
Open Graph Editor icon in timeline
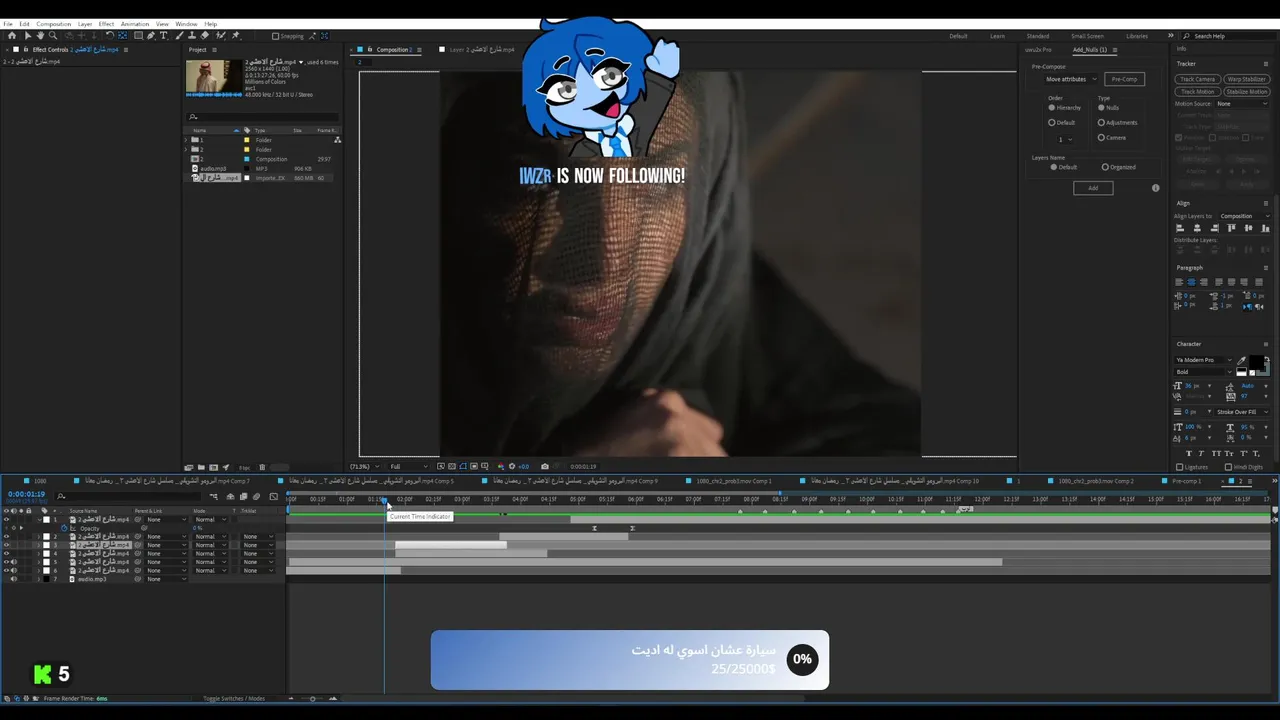click(273, 497)
